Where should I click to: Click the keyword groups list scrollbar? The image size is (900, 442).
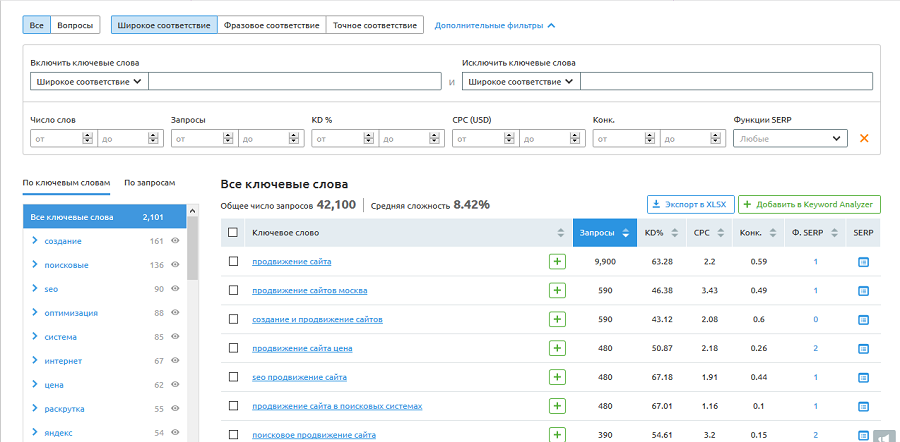193,247
